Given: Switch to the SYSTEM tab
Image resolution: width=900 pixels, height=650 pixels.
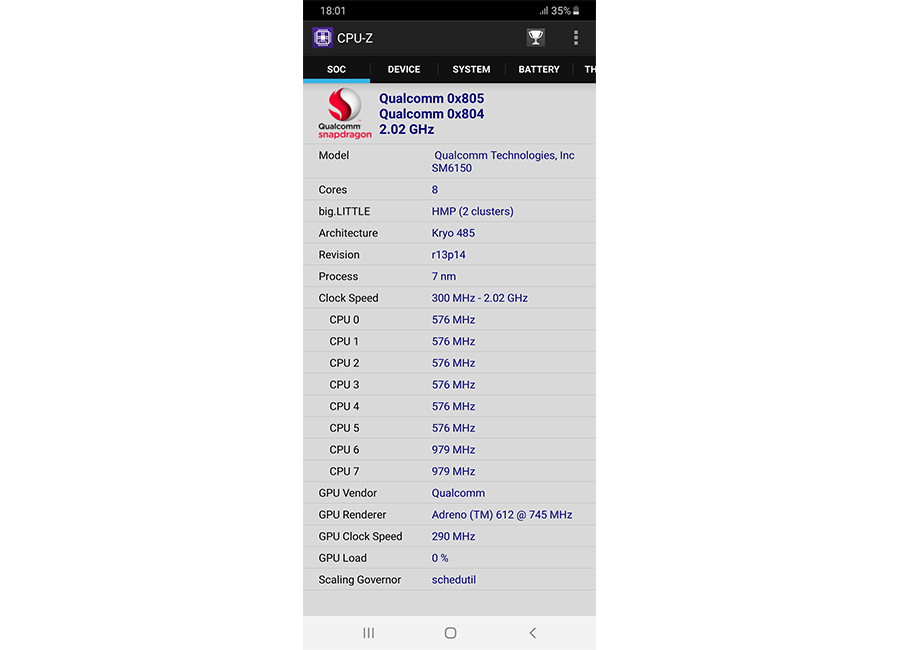Looking at the screenshot, I should pyautogui.click(x=471, y=69).
